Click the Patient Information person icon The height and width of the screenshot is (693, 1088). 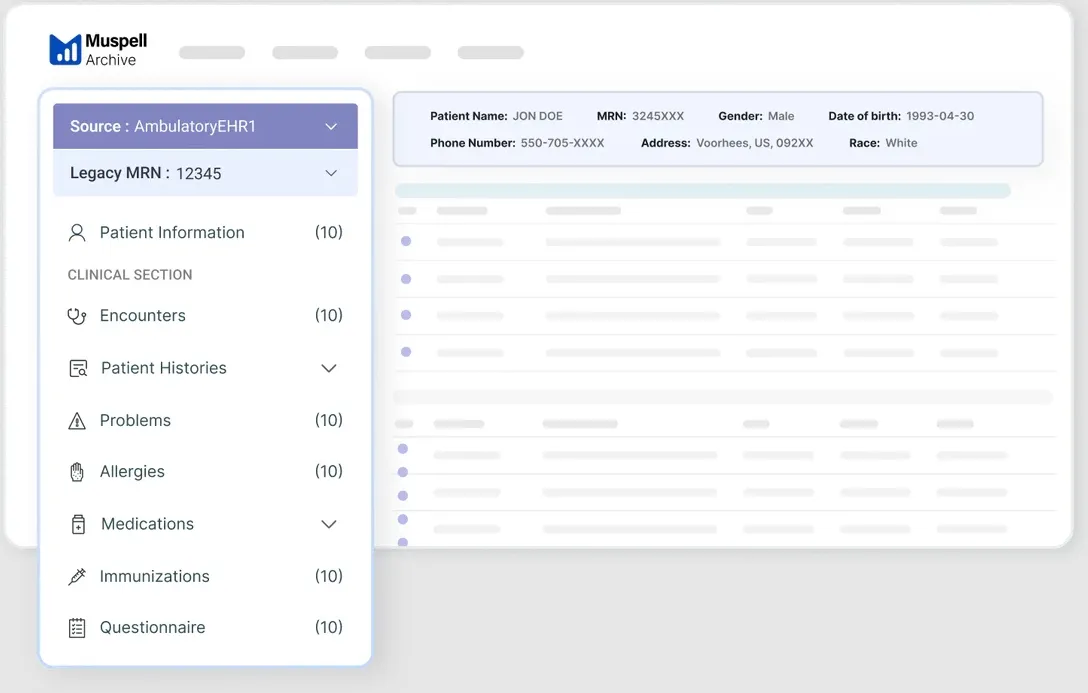tap(77, 233)
